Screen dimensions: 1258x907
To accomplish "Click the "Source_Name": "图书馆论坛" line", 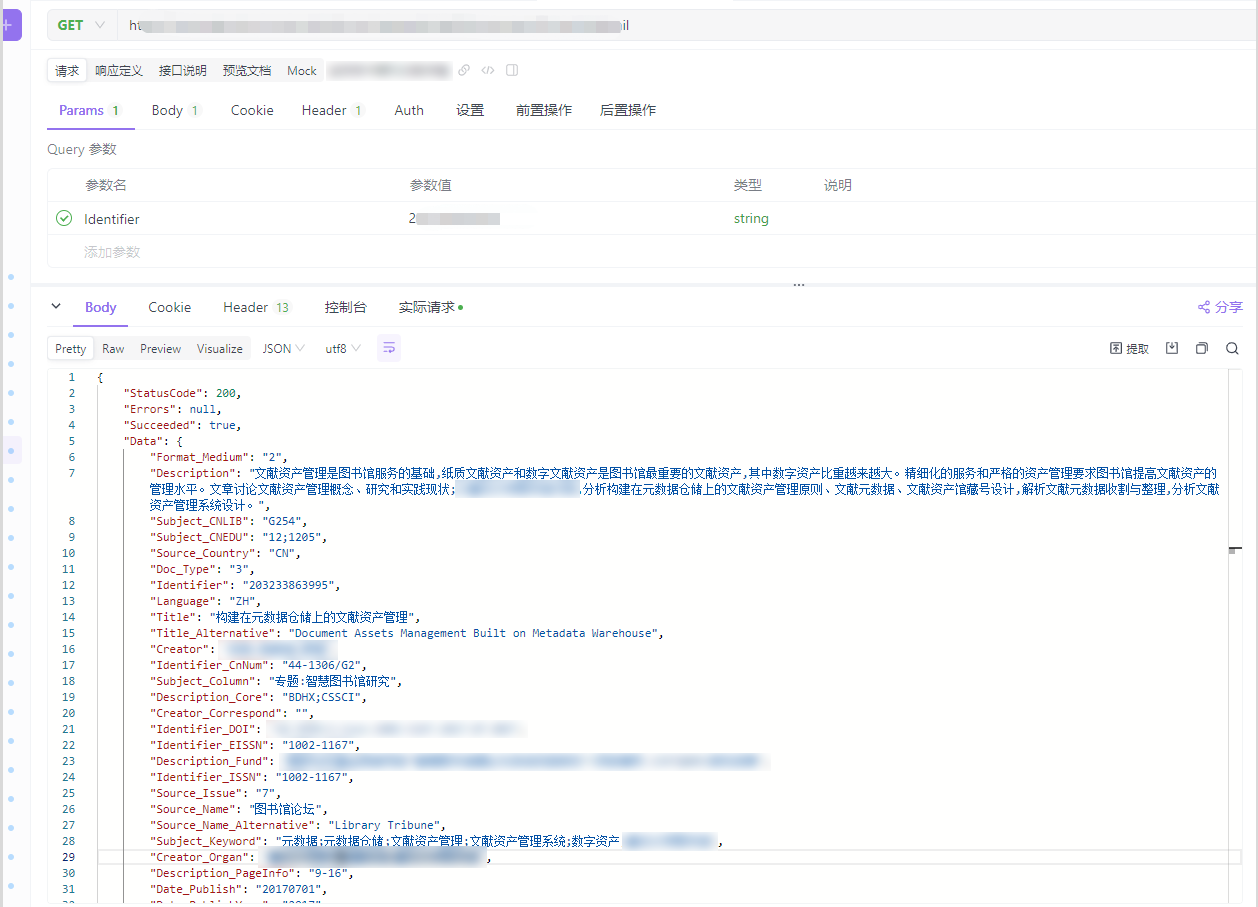I will point(238,809).
